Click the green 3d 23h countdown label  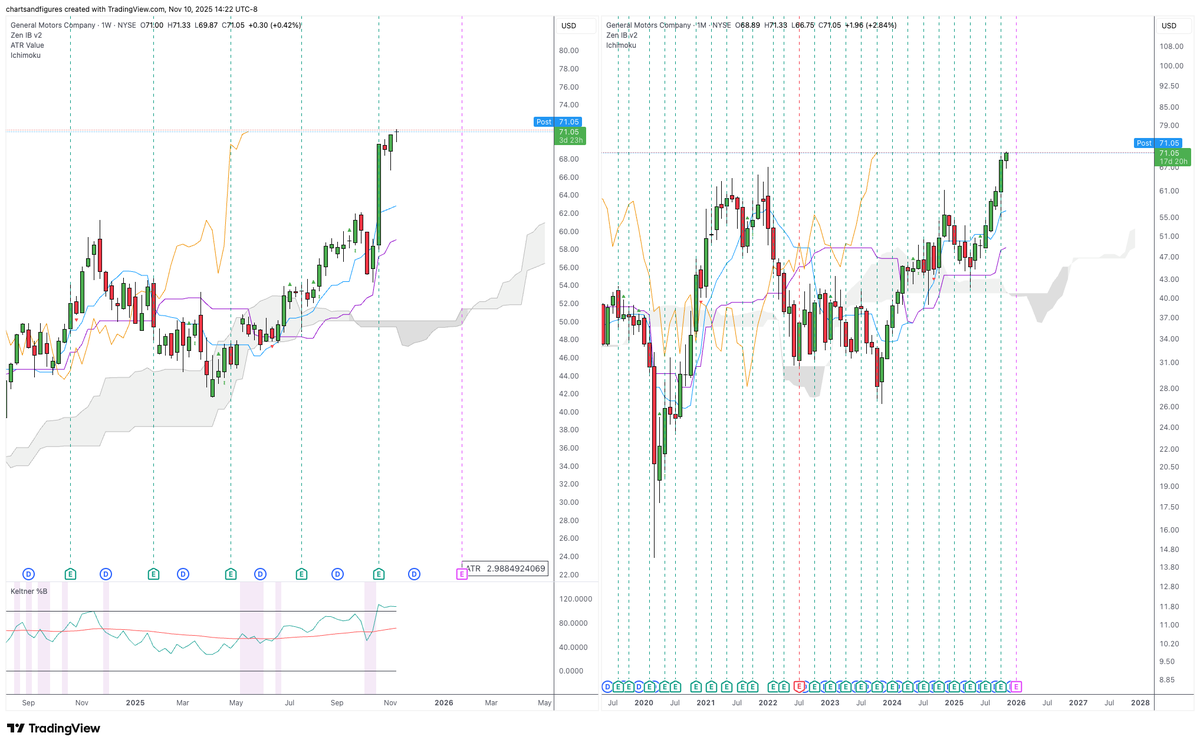[570, 141]
